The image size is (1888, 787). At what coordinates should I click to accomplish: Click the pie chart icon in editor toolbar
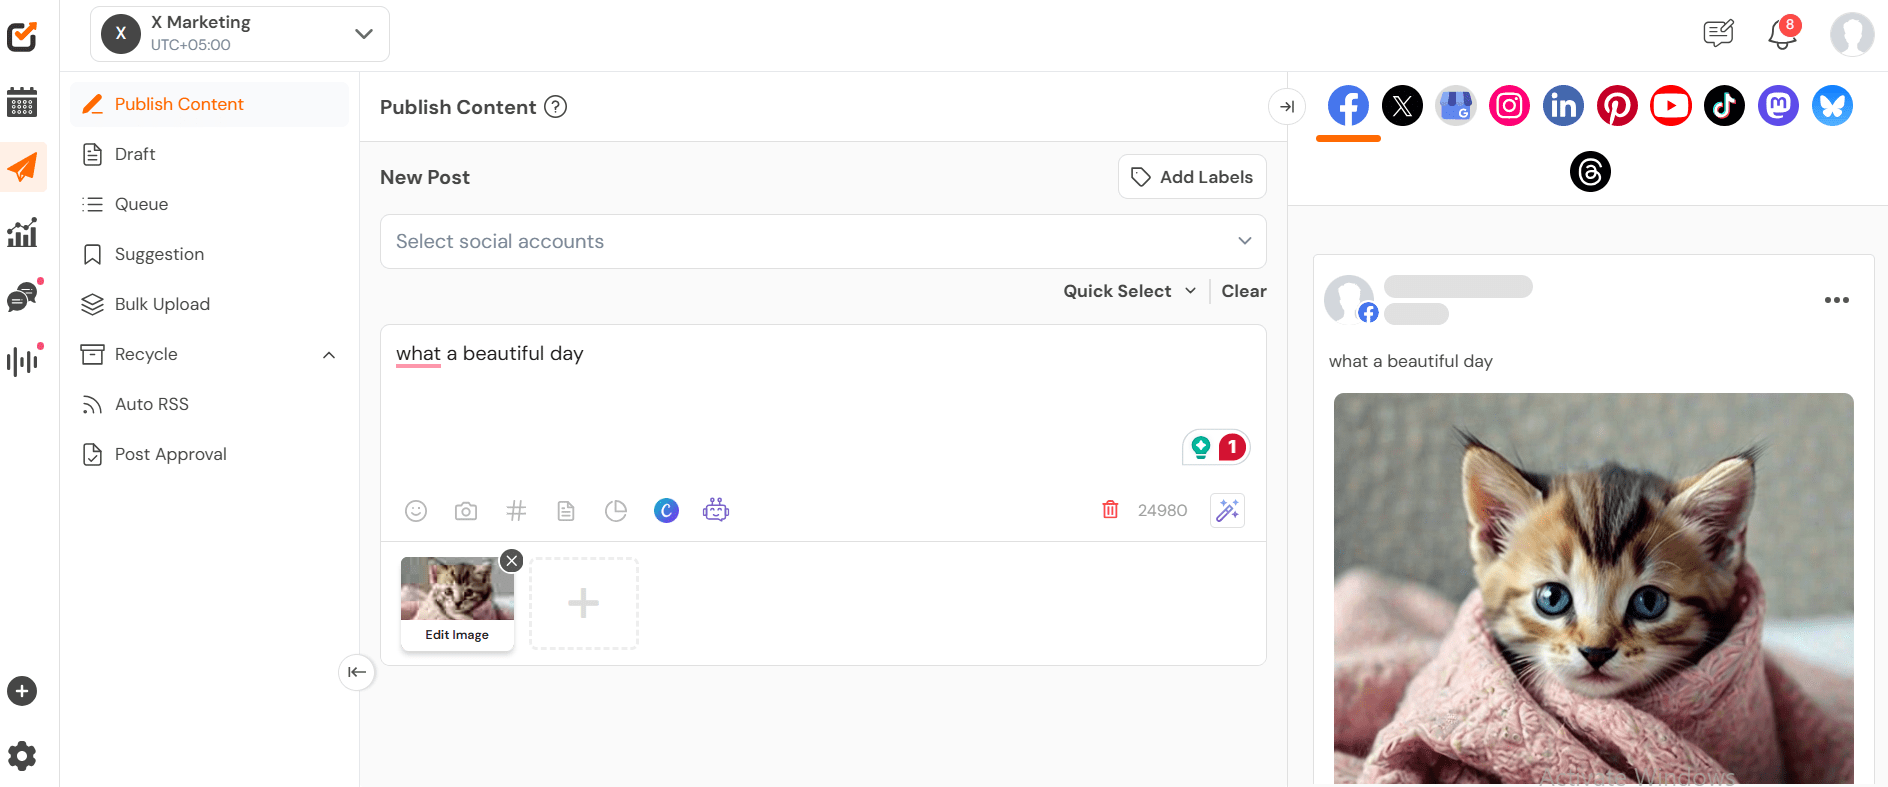tap(616, 511)
